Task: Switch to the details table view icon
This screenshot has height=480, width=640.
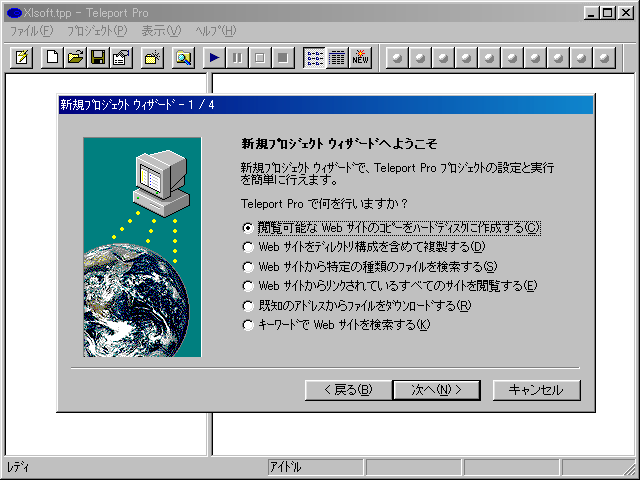Action: coord(337,58)
